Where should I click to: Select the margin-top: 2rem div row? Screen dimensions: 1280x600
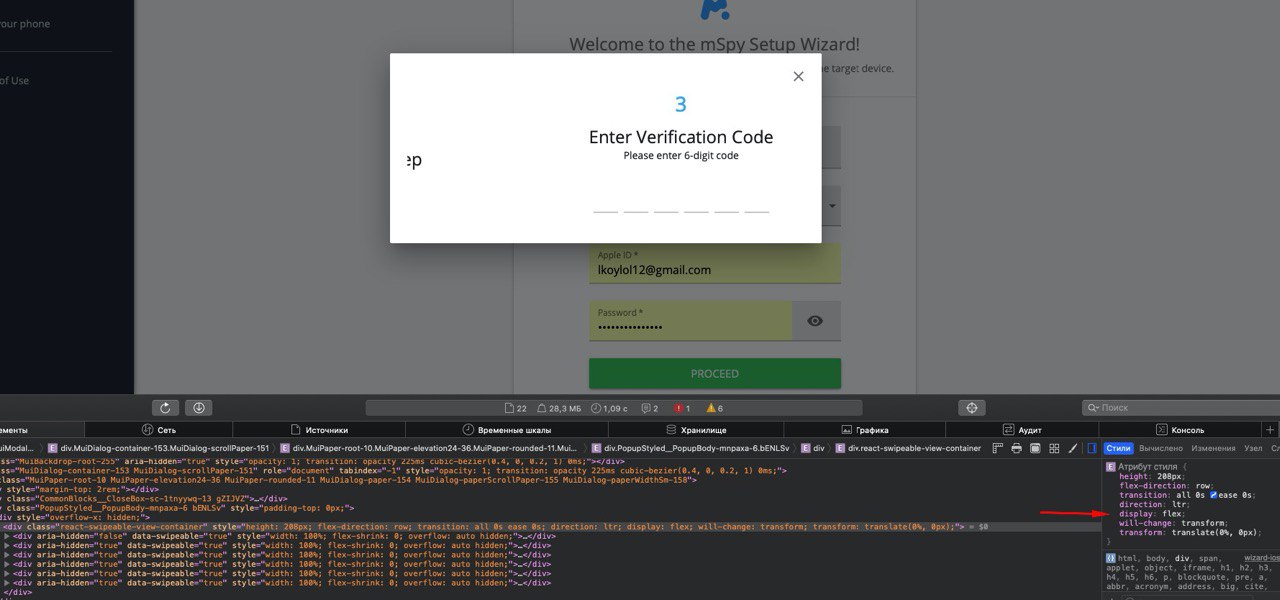click(x=80, y=489)
